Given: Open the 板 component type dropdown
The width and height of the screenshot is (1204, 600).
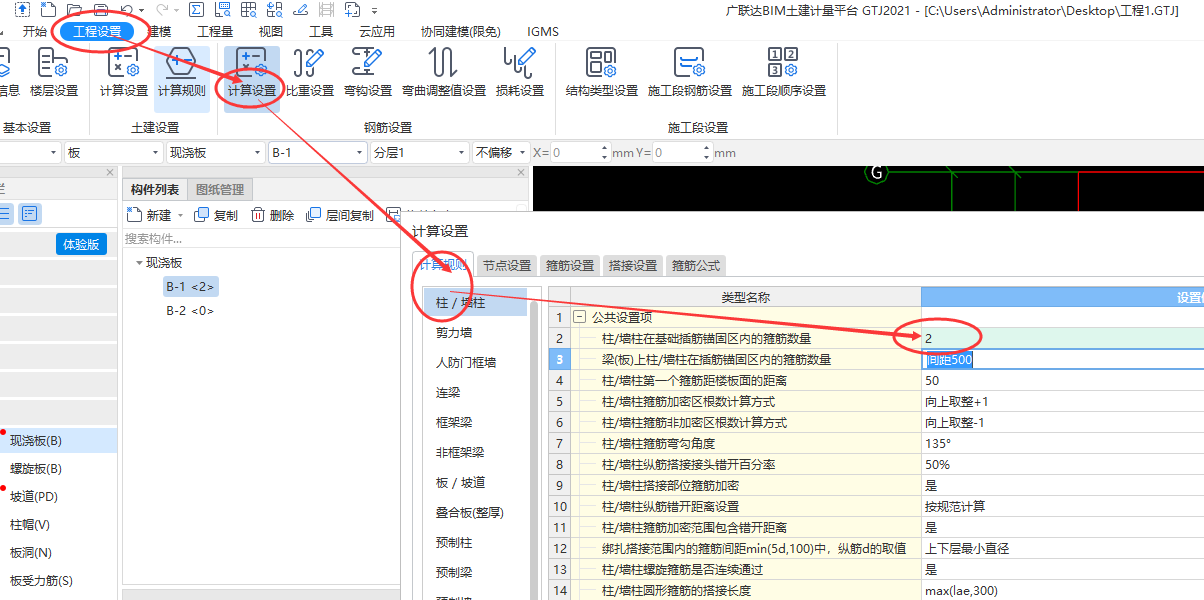Looking at the screenshot, I should coord(154,153).
